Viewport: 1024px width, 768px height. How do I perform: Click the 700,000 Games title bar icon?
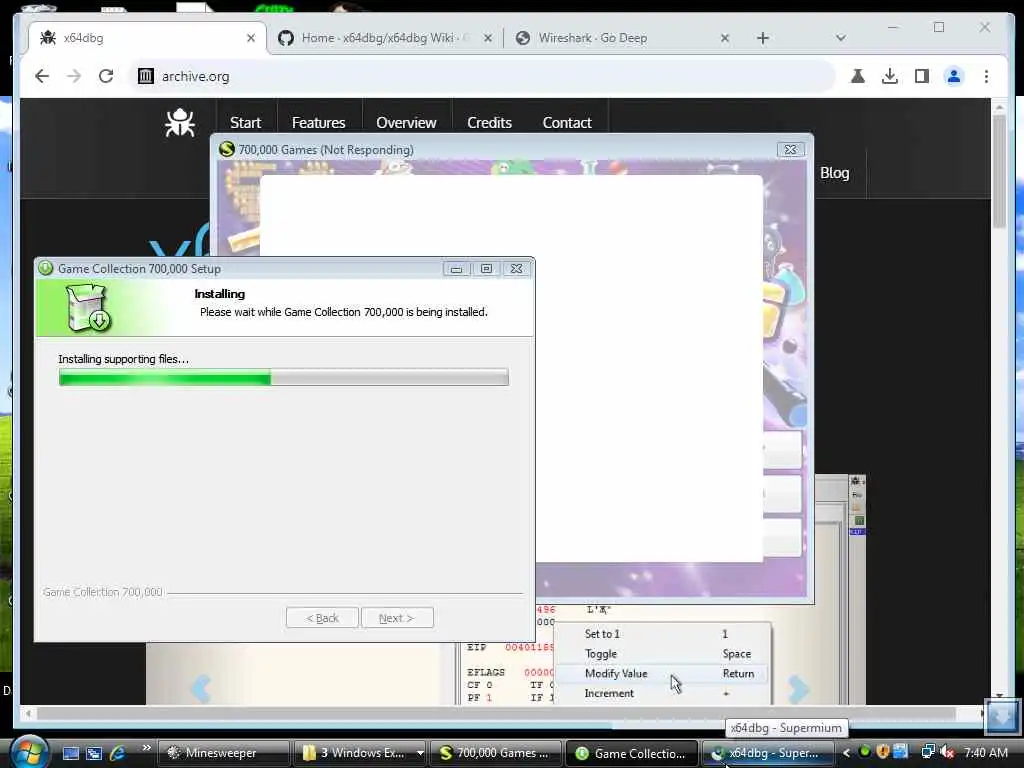click(227, 150)
